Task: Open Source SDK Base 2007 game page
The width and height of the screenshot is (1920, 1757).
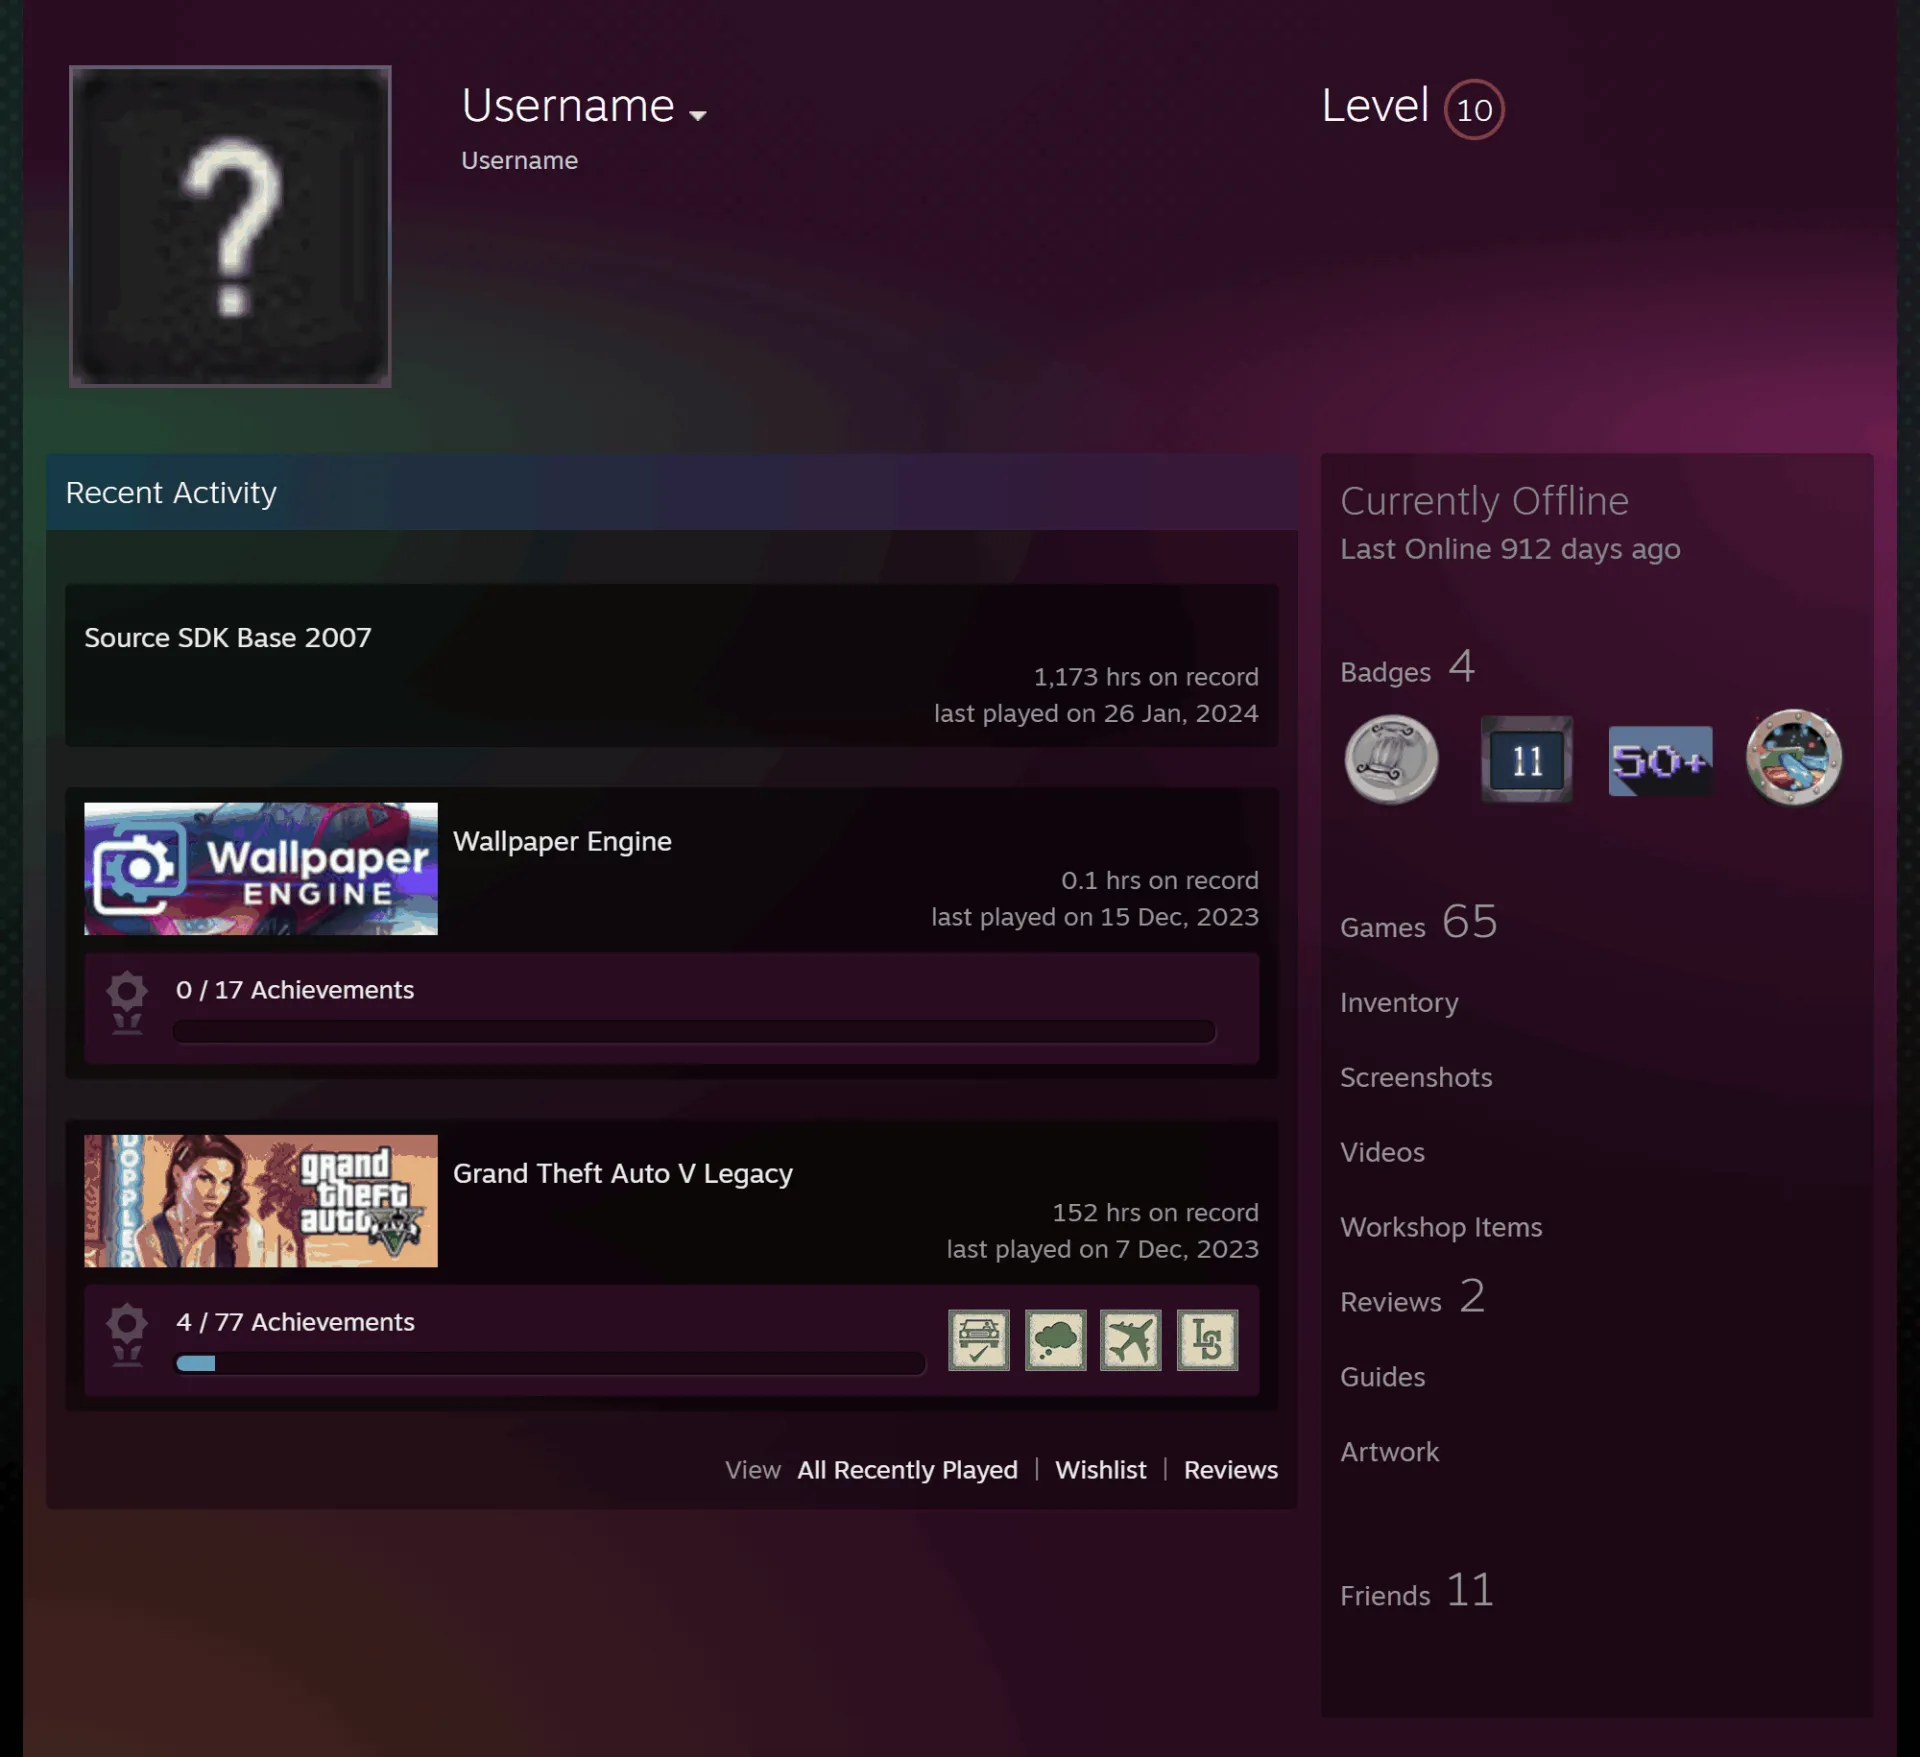Action: [228, 638]
